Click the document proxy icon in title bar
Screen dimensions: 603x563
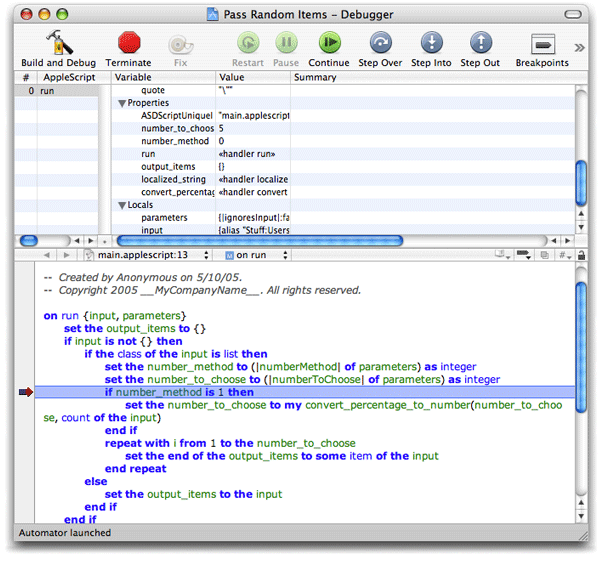[213, 14]
